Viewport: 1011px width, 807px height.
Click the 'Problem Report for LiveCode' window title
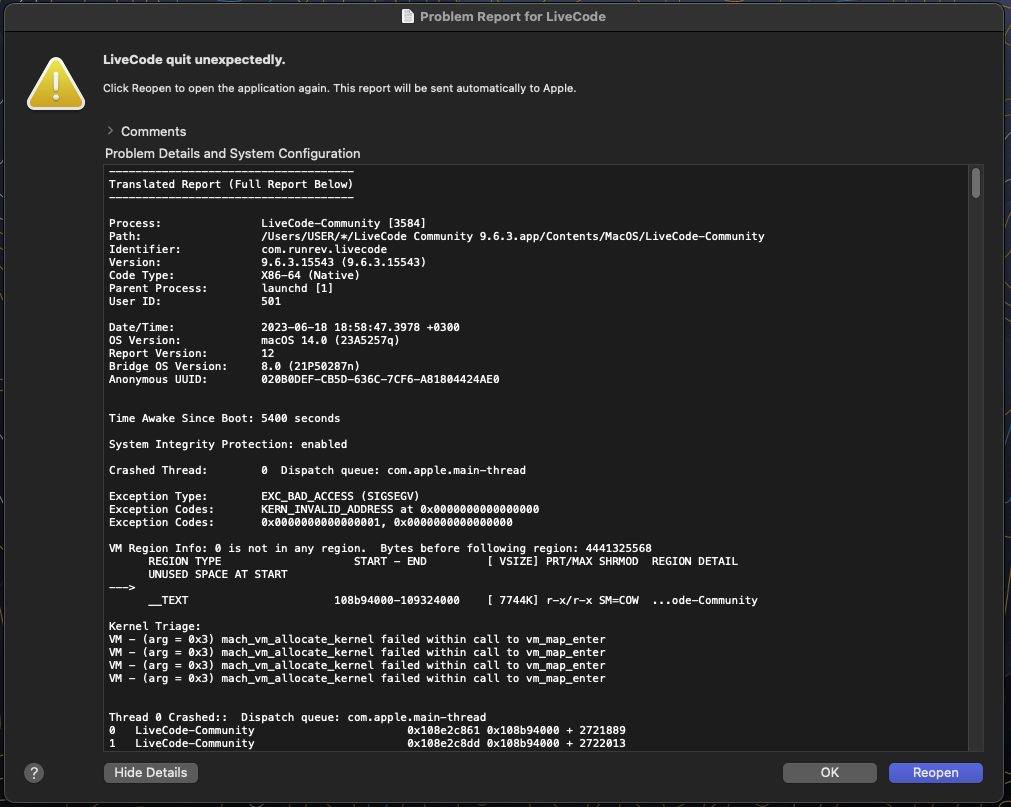tap(512, 16)
